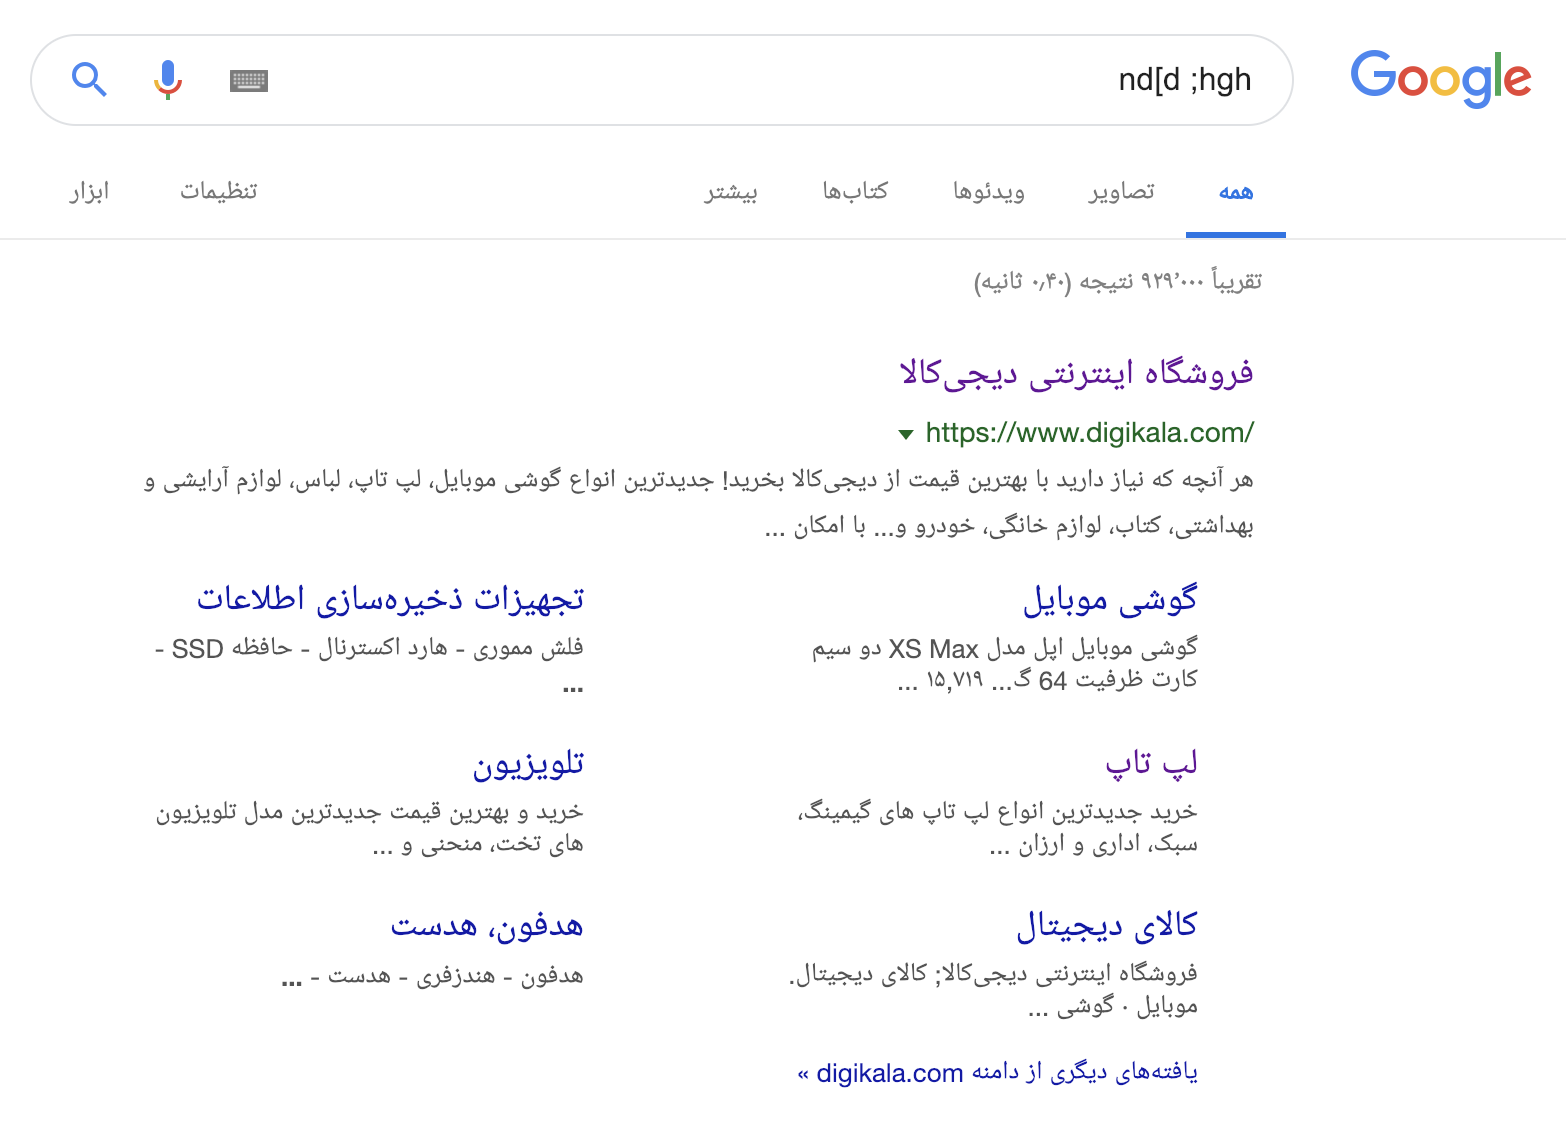Switch to the تصاویر (Images) tab
The width and height of the screenshot is (1566, 1142).
[x=1122, y=191]
